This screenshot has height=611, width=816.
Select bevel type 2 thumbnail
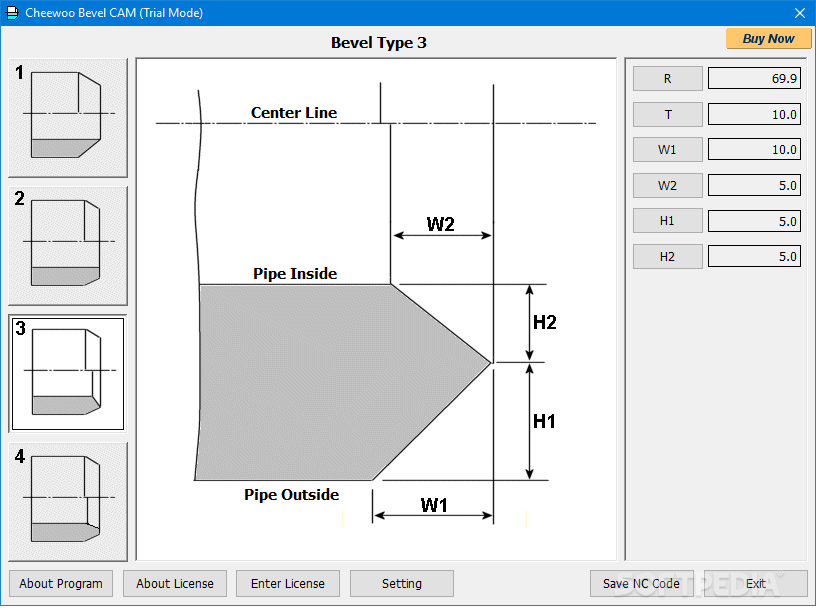[68, 246]
